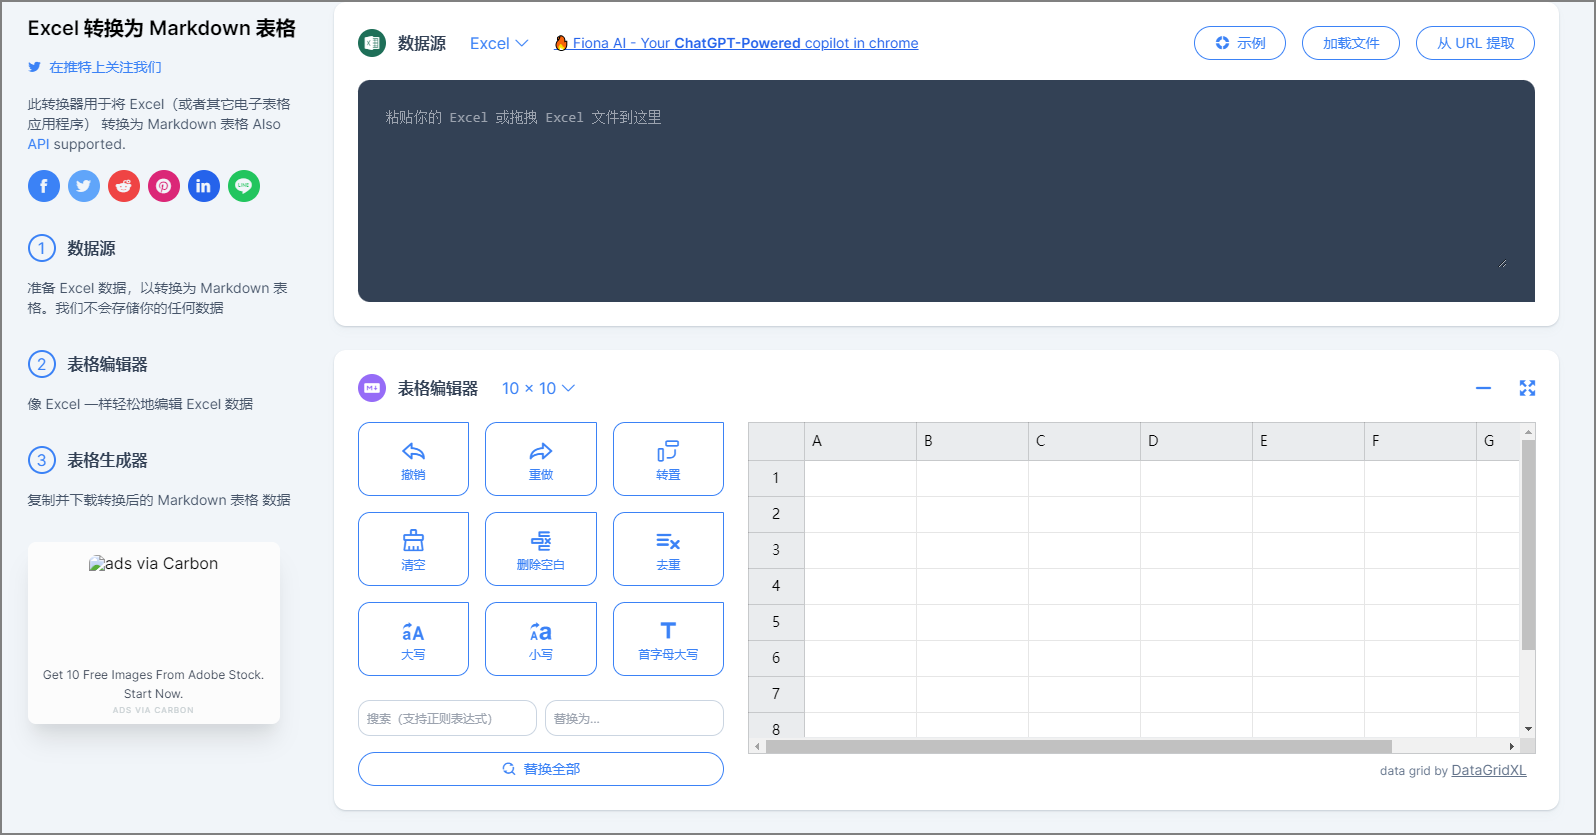Viewport: 1596px width, 835px height.
Task: Click step 3 表格生成器 heading
Action: [107, 460]
